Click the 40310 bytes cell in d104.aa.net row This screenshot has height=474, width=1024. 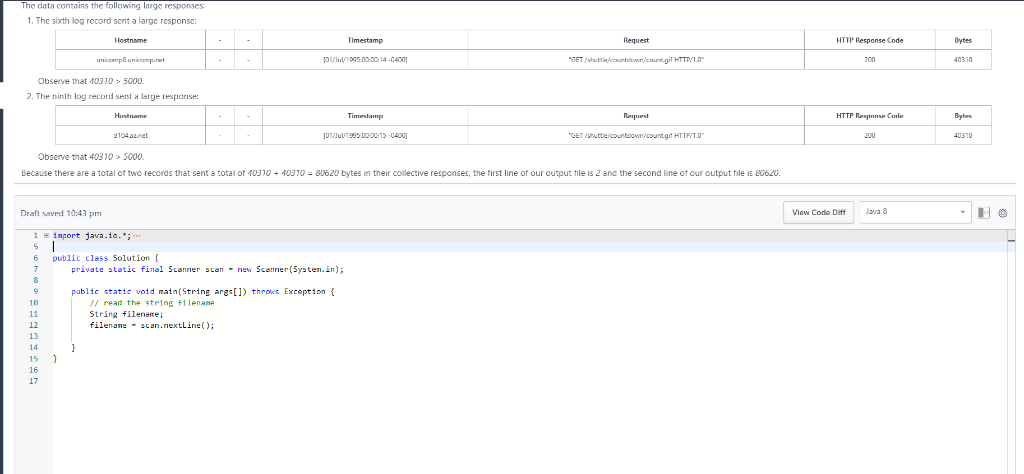click(x=963, y=135)
